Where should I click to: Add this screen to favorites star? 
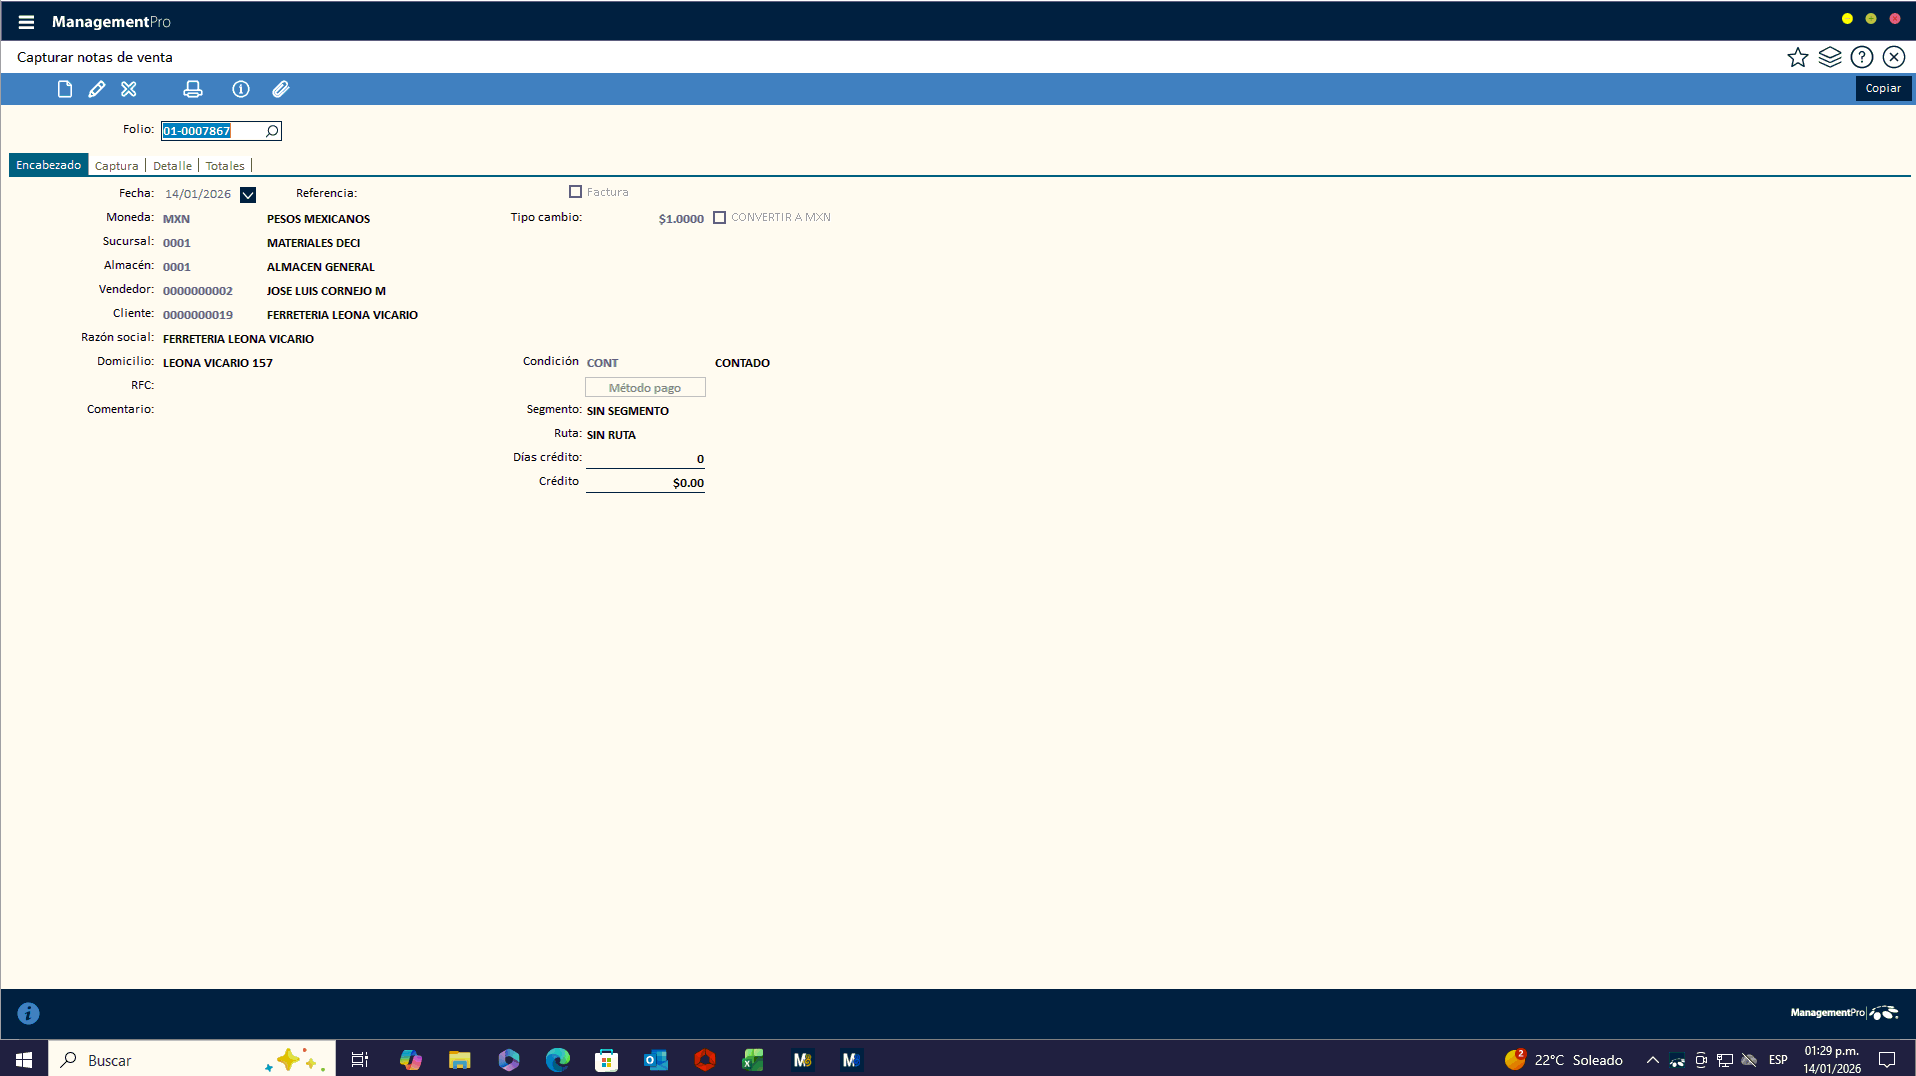pyautogui.click(x=1798, y=57)
